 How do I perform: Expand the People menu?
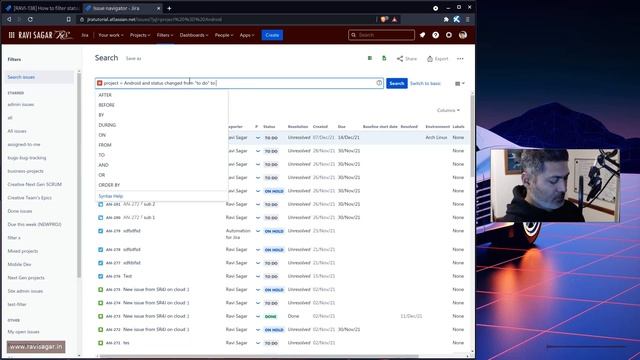tap(224, 35)
